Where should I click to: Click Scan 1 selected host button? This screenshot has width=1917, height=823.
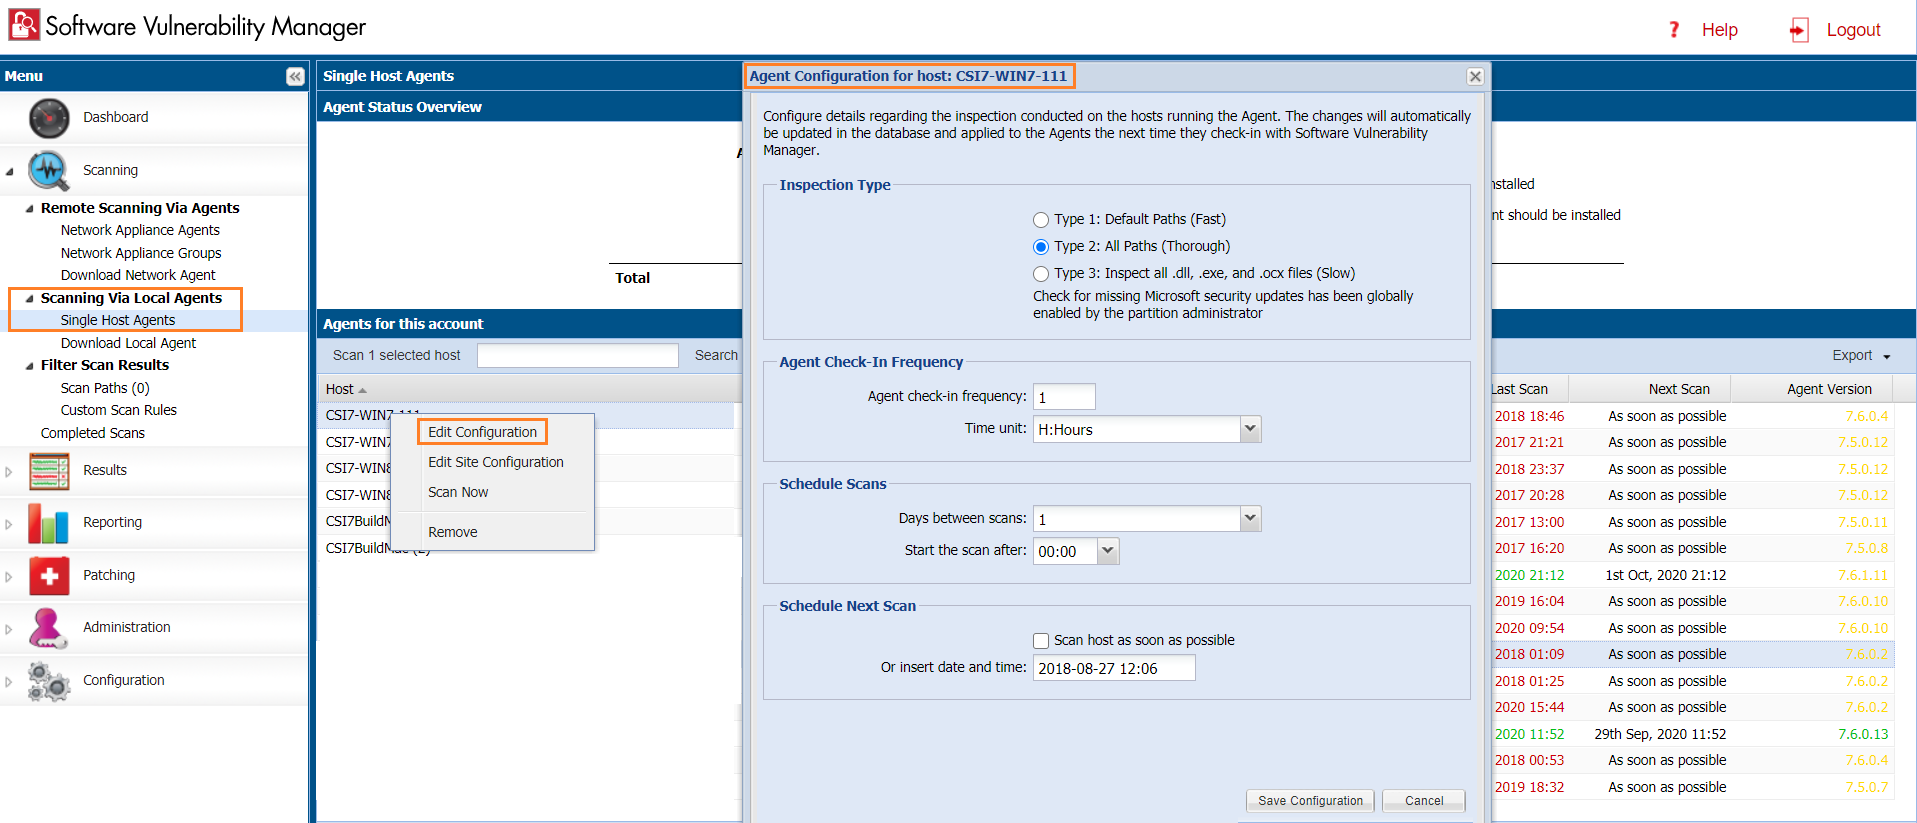[397, 355]
